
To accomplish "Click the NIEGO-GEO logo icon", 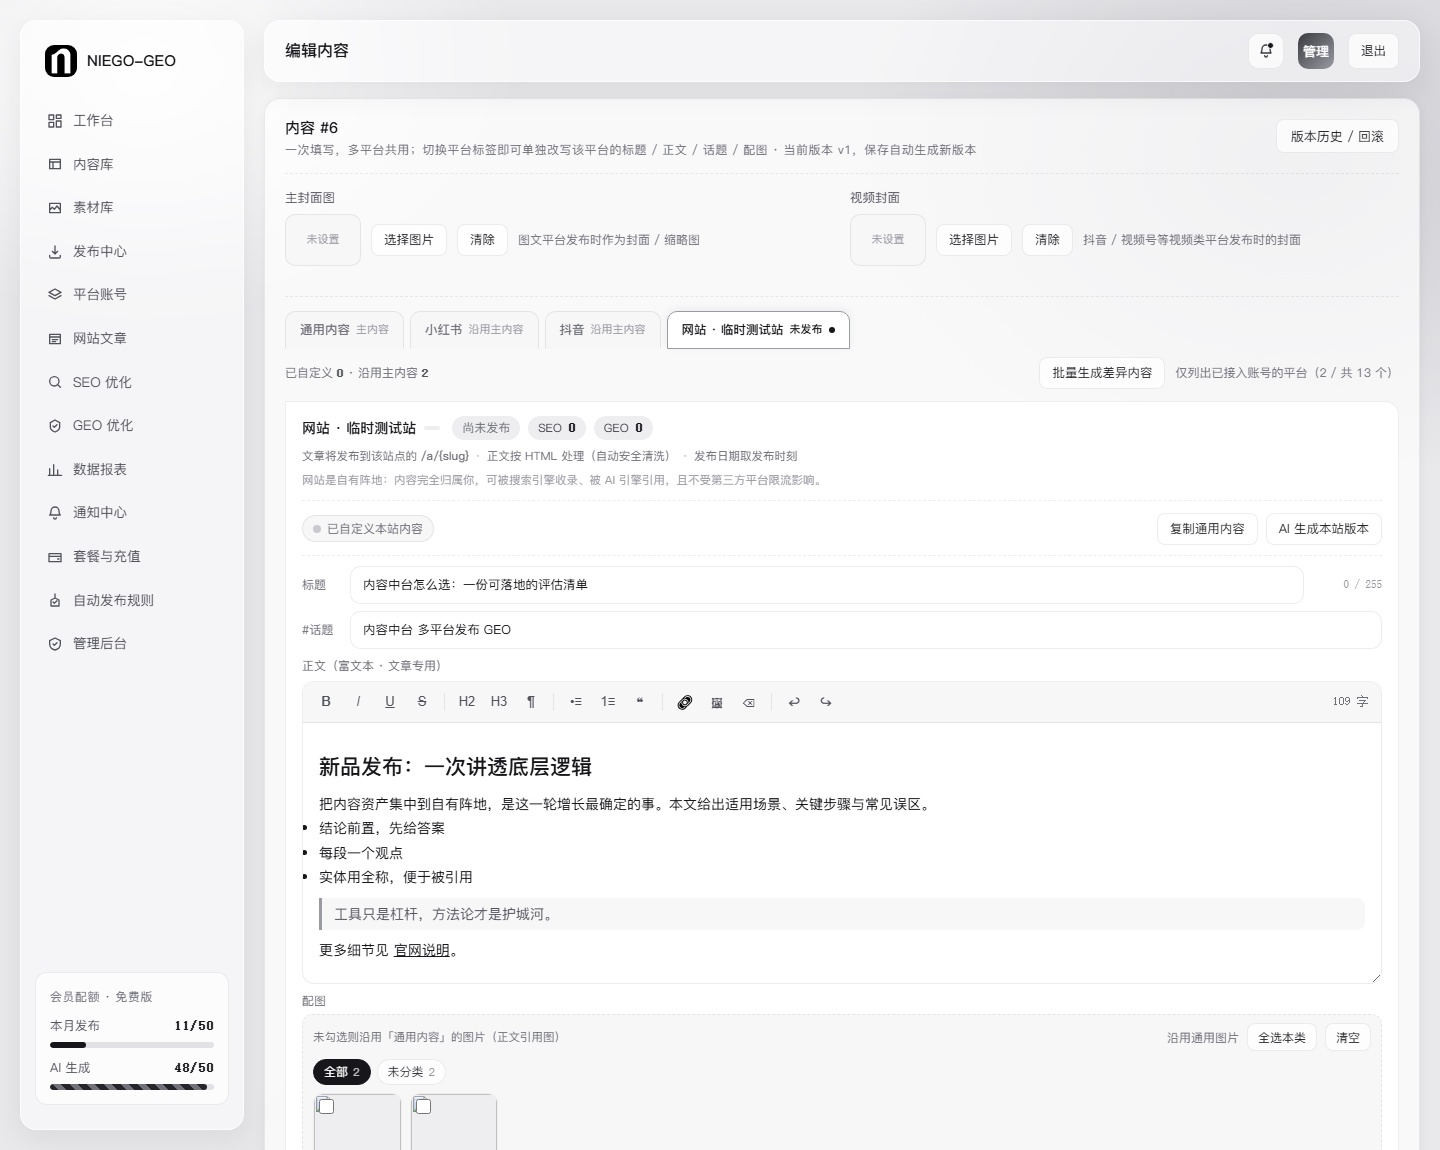I will (61, 61).
